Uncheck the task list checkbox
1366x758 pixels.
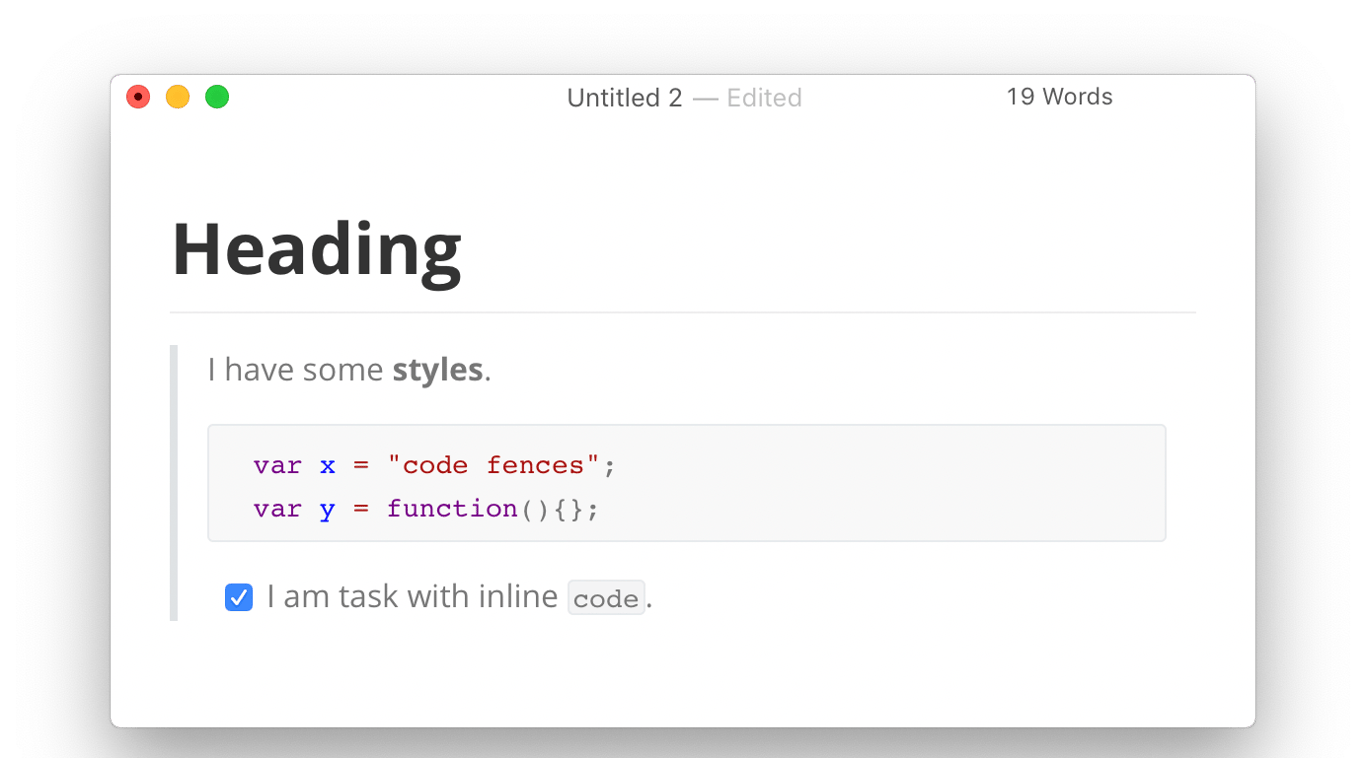pos(239,597)
